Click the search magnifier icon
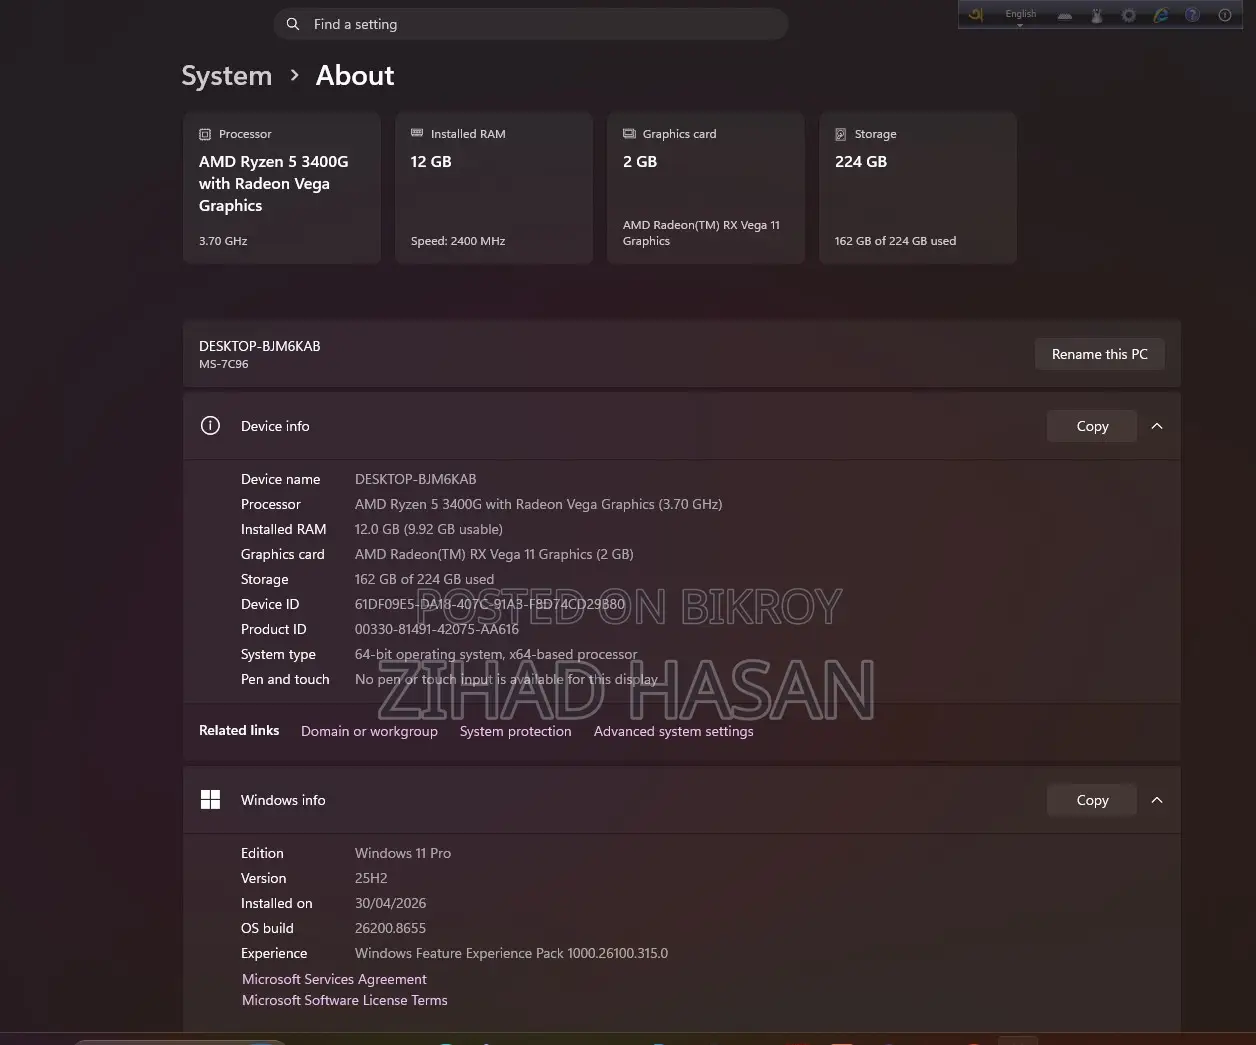The width and height of the screenshot is (1256, 1045). pos(293,24)
